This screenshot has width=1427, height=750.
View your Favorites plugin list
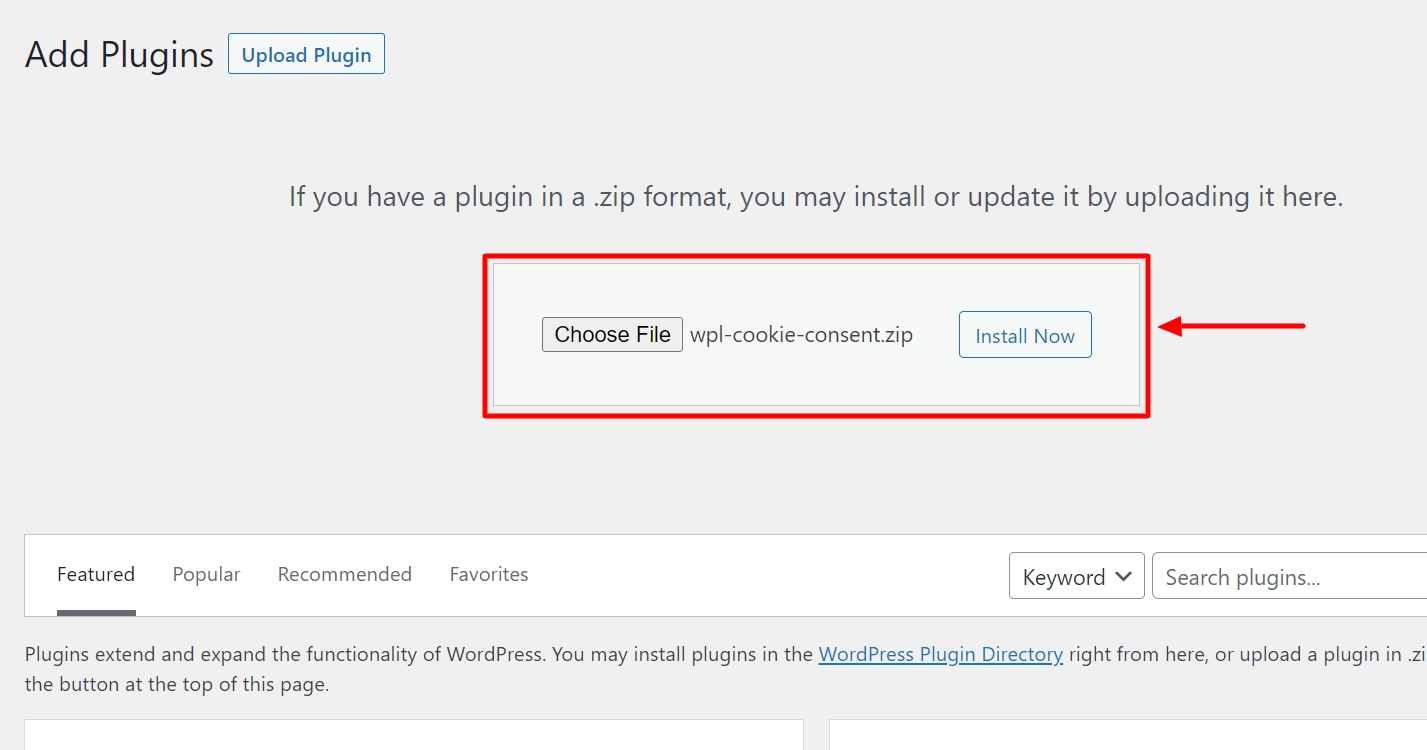(x=488, y=574)
